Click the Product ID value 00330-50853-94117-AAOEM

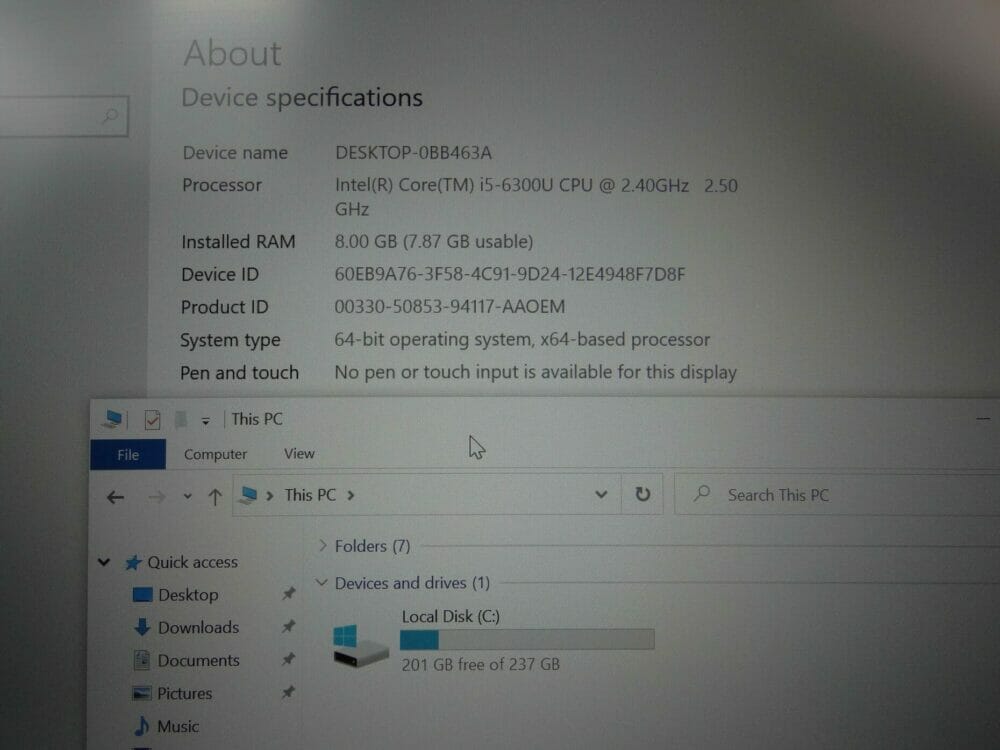(450, 307)
